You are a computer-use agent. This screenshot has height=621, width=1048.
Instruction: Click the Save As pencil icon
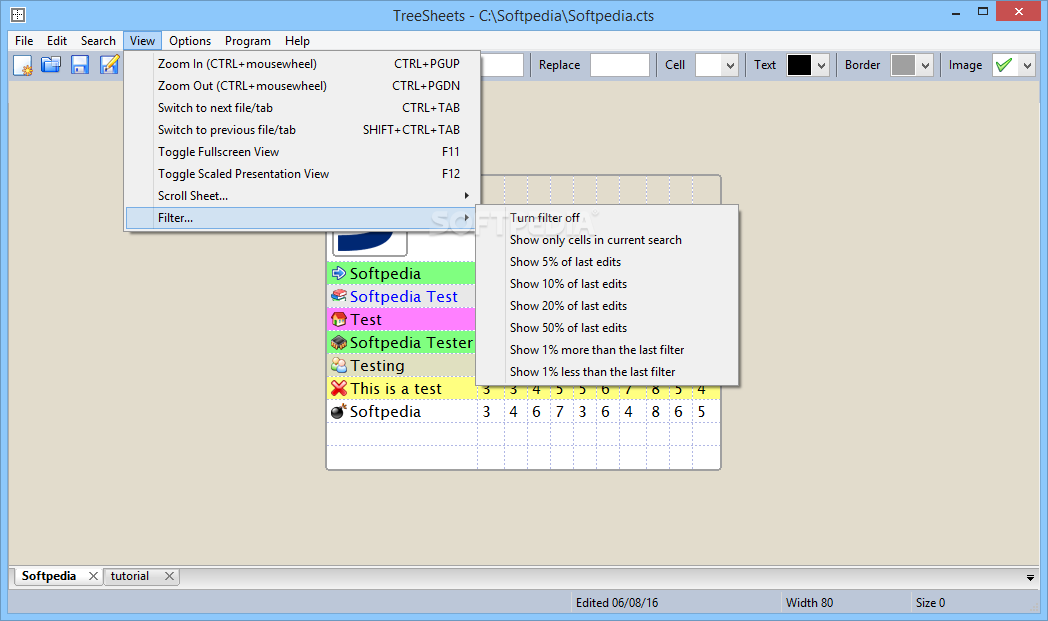point(109,65)
